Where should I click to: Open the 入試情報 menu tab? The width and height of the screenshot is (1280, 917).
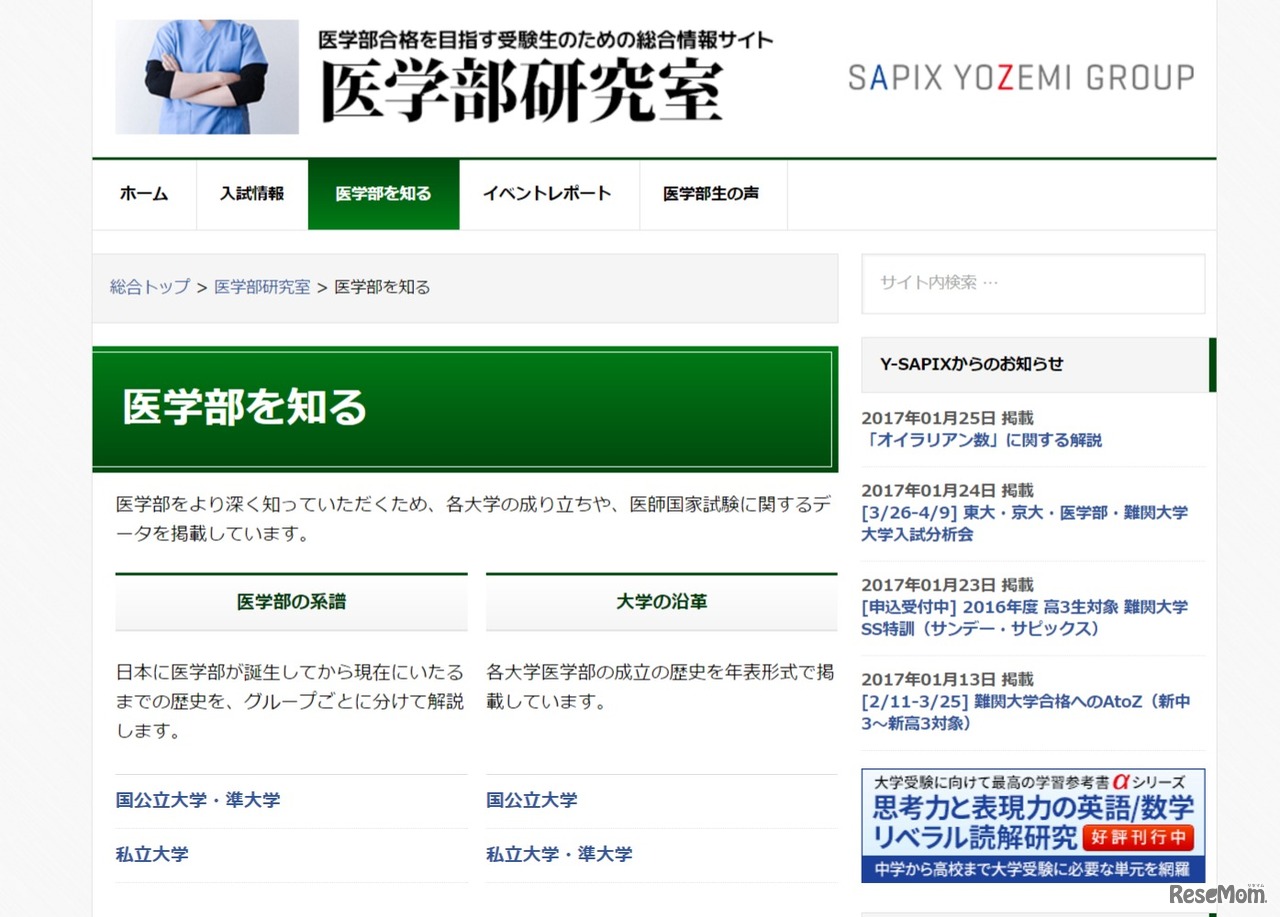click(252, 194)
